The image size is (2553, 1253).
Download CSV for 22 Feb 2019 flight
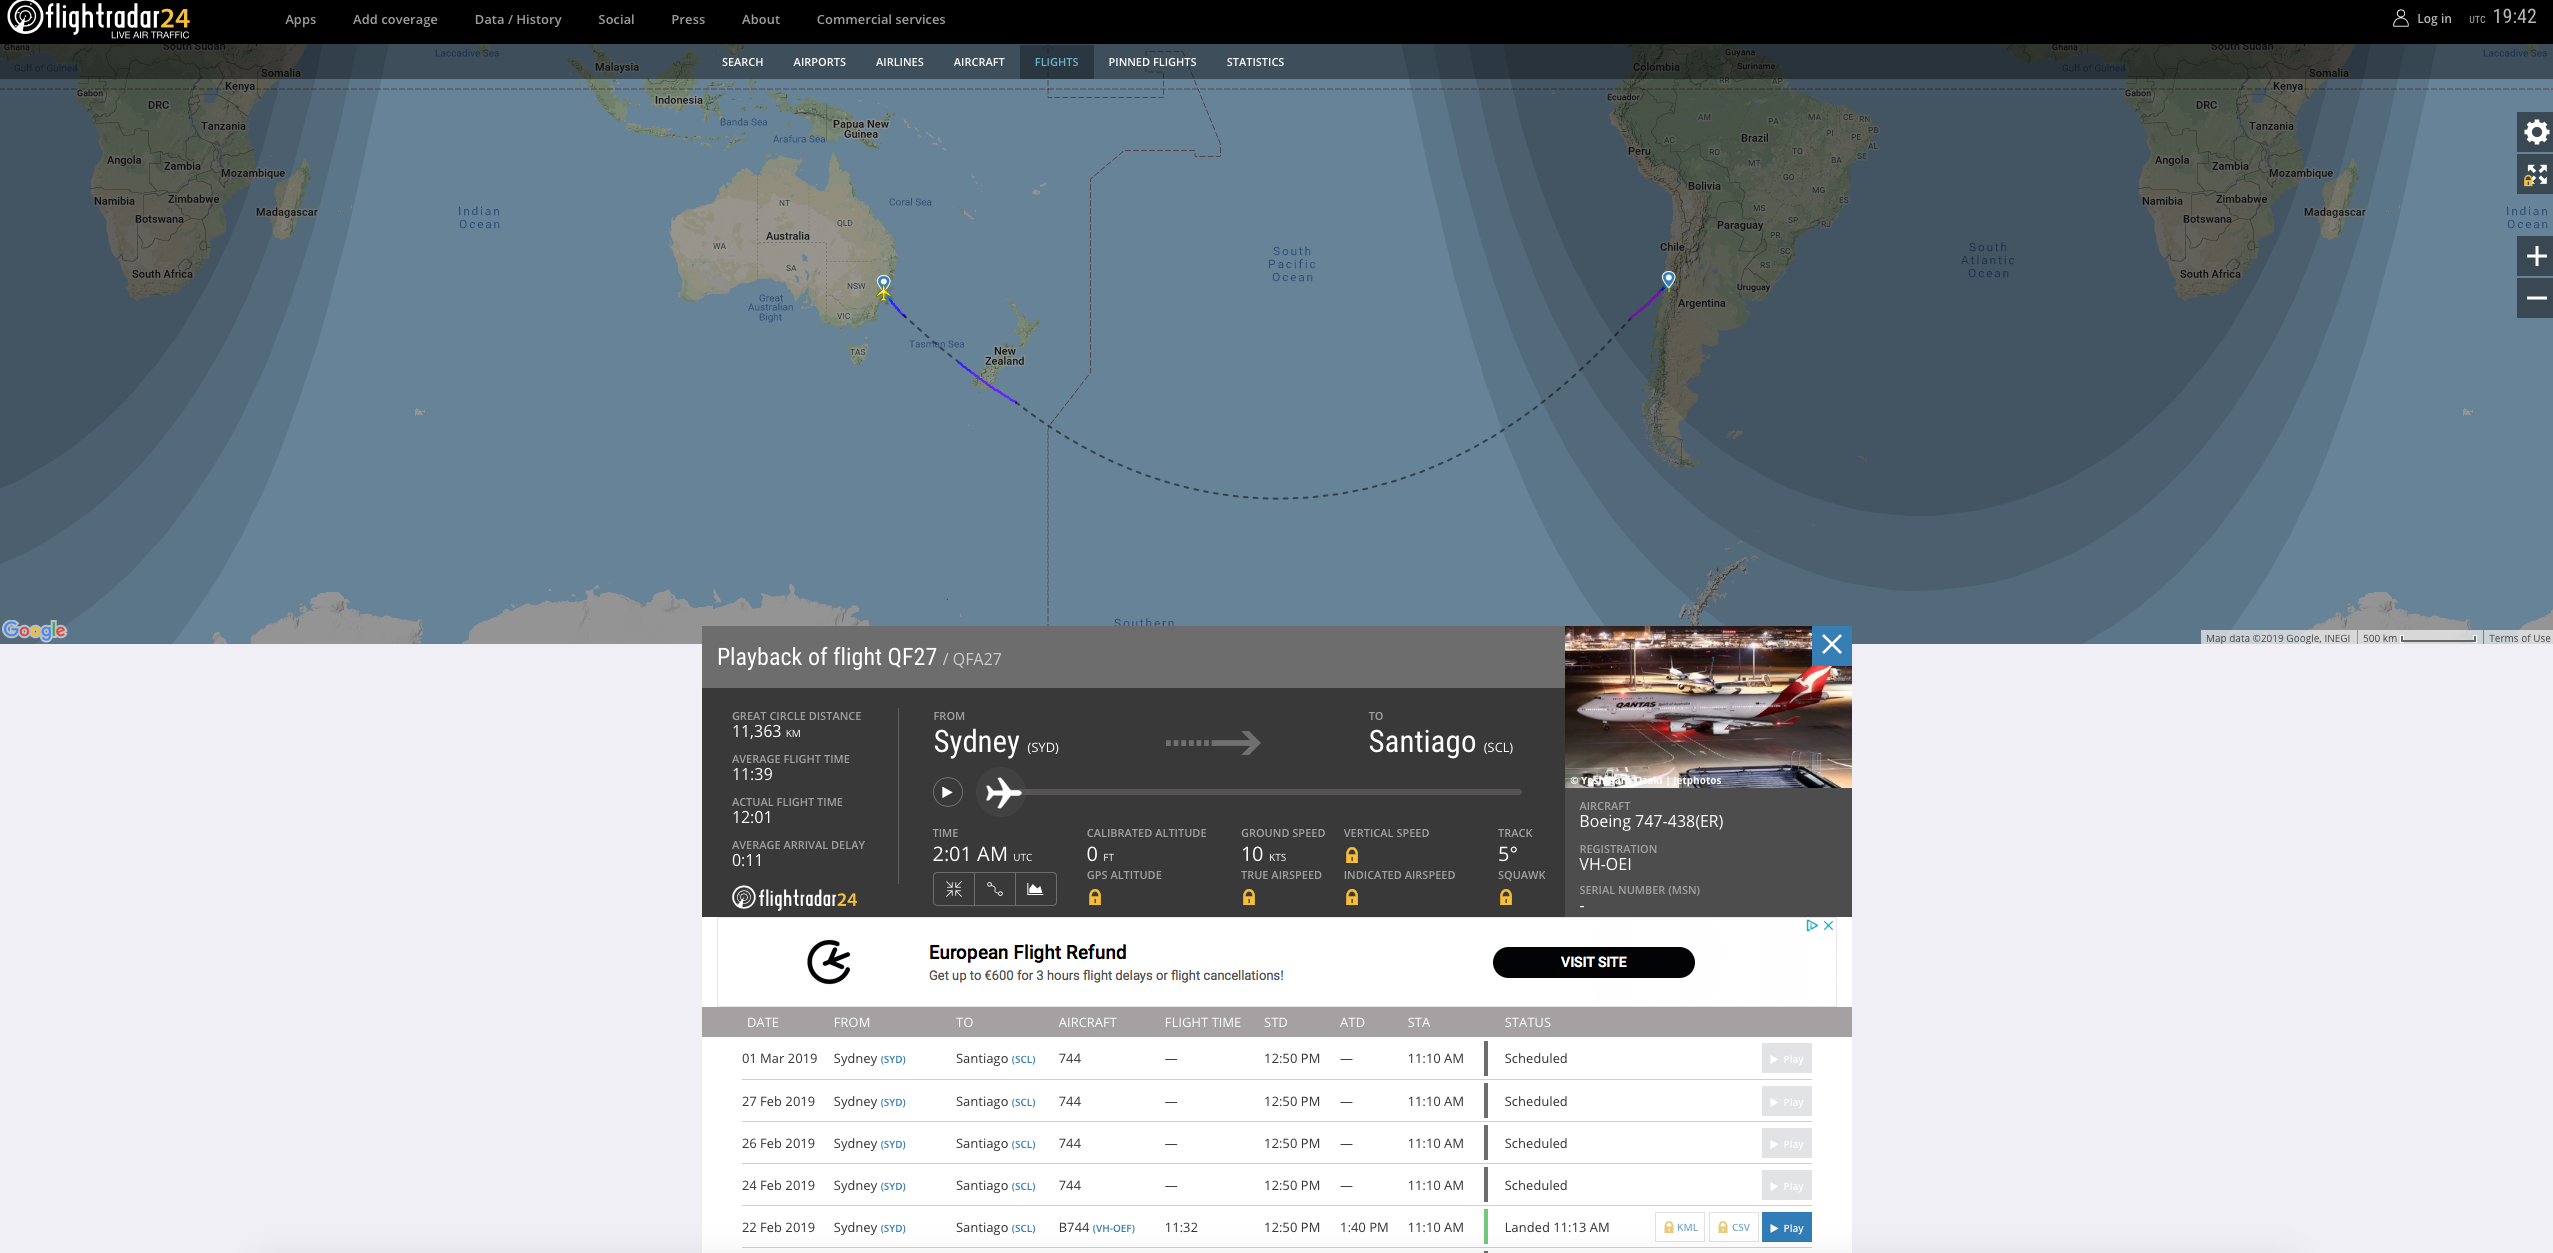[1734, 1228]
